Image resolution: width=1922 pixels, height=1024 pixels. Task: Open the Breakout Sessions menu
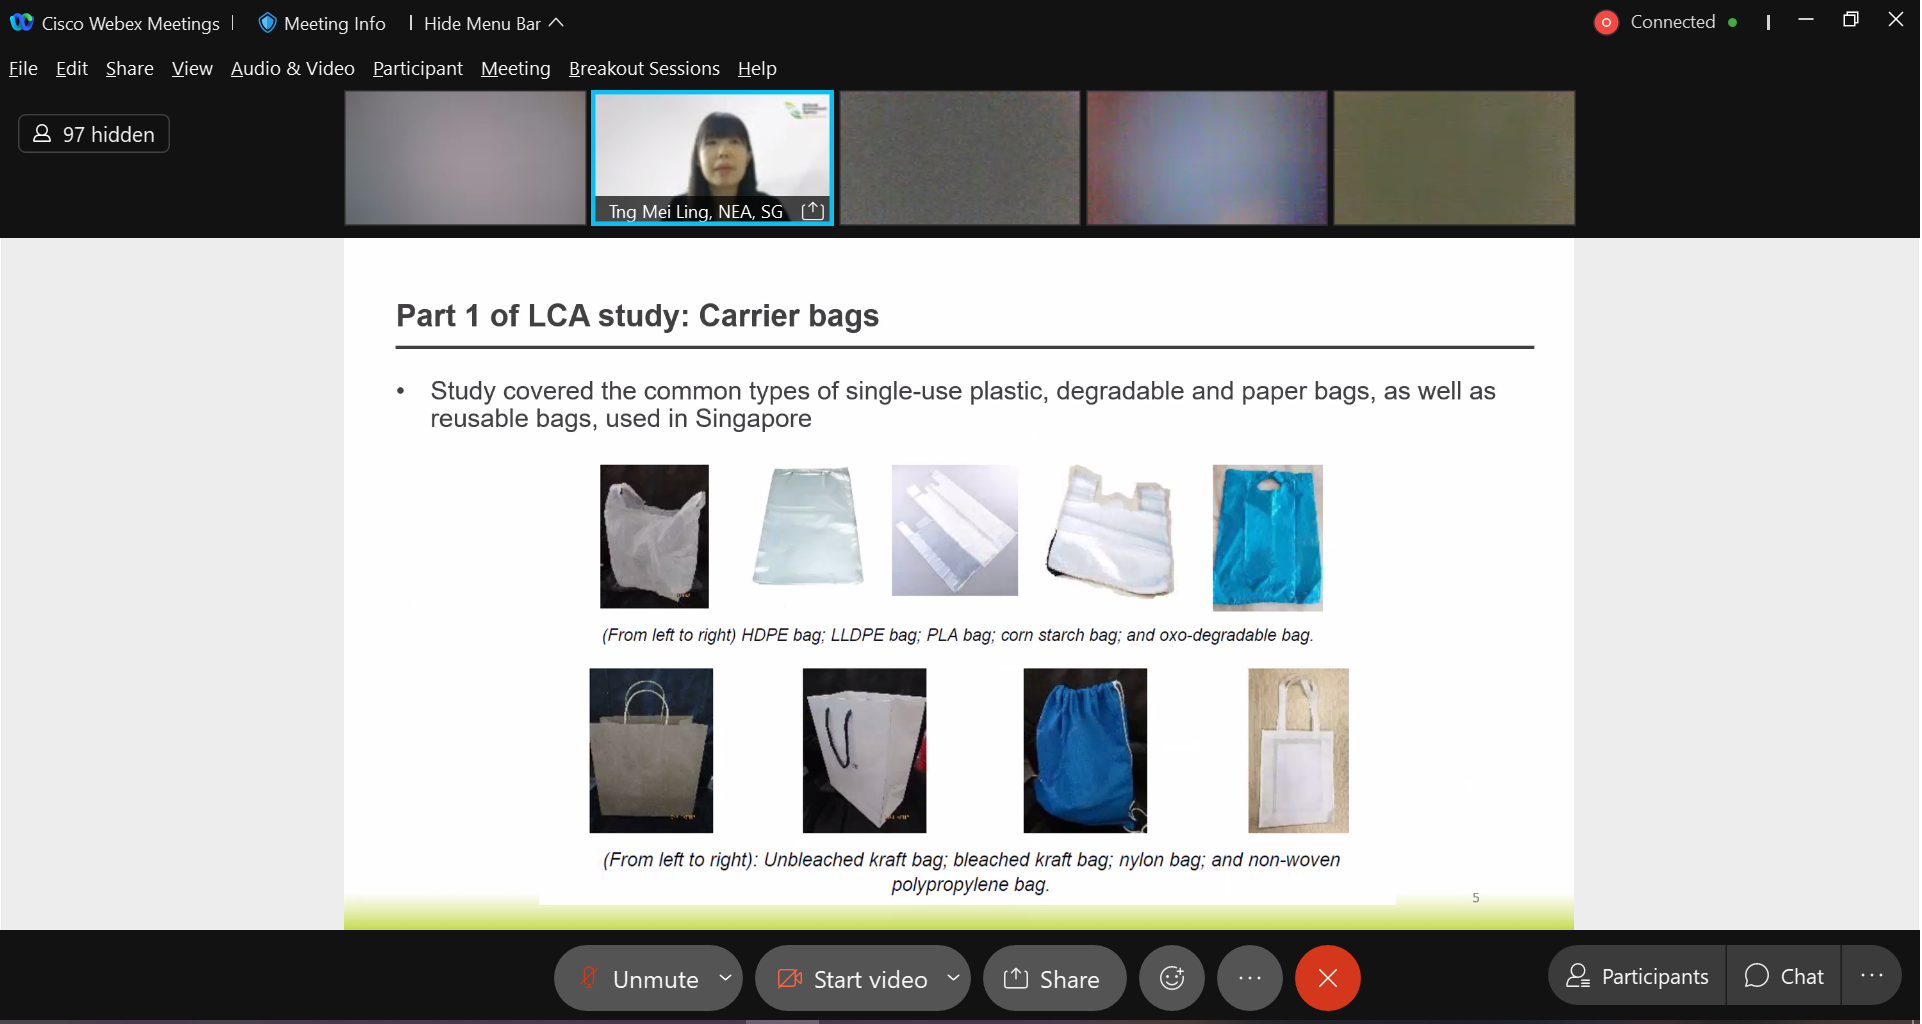pyautogui.click(x=643, y=68)
